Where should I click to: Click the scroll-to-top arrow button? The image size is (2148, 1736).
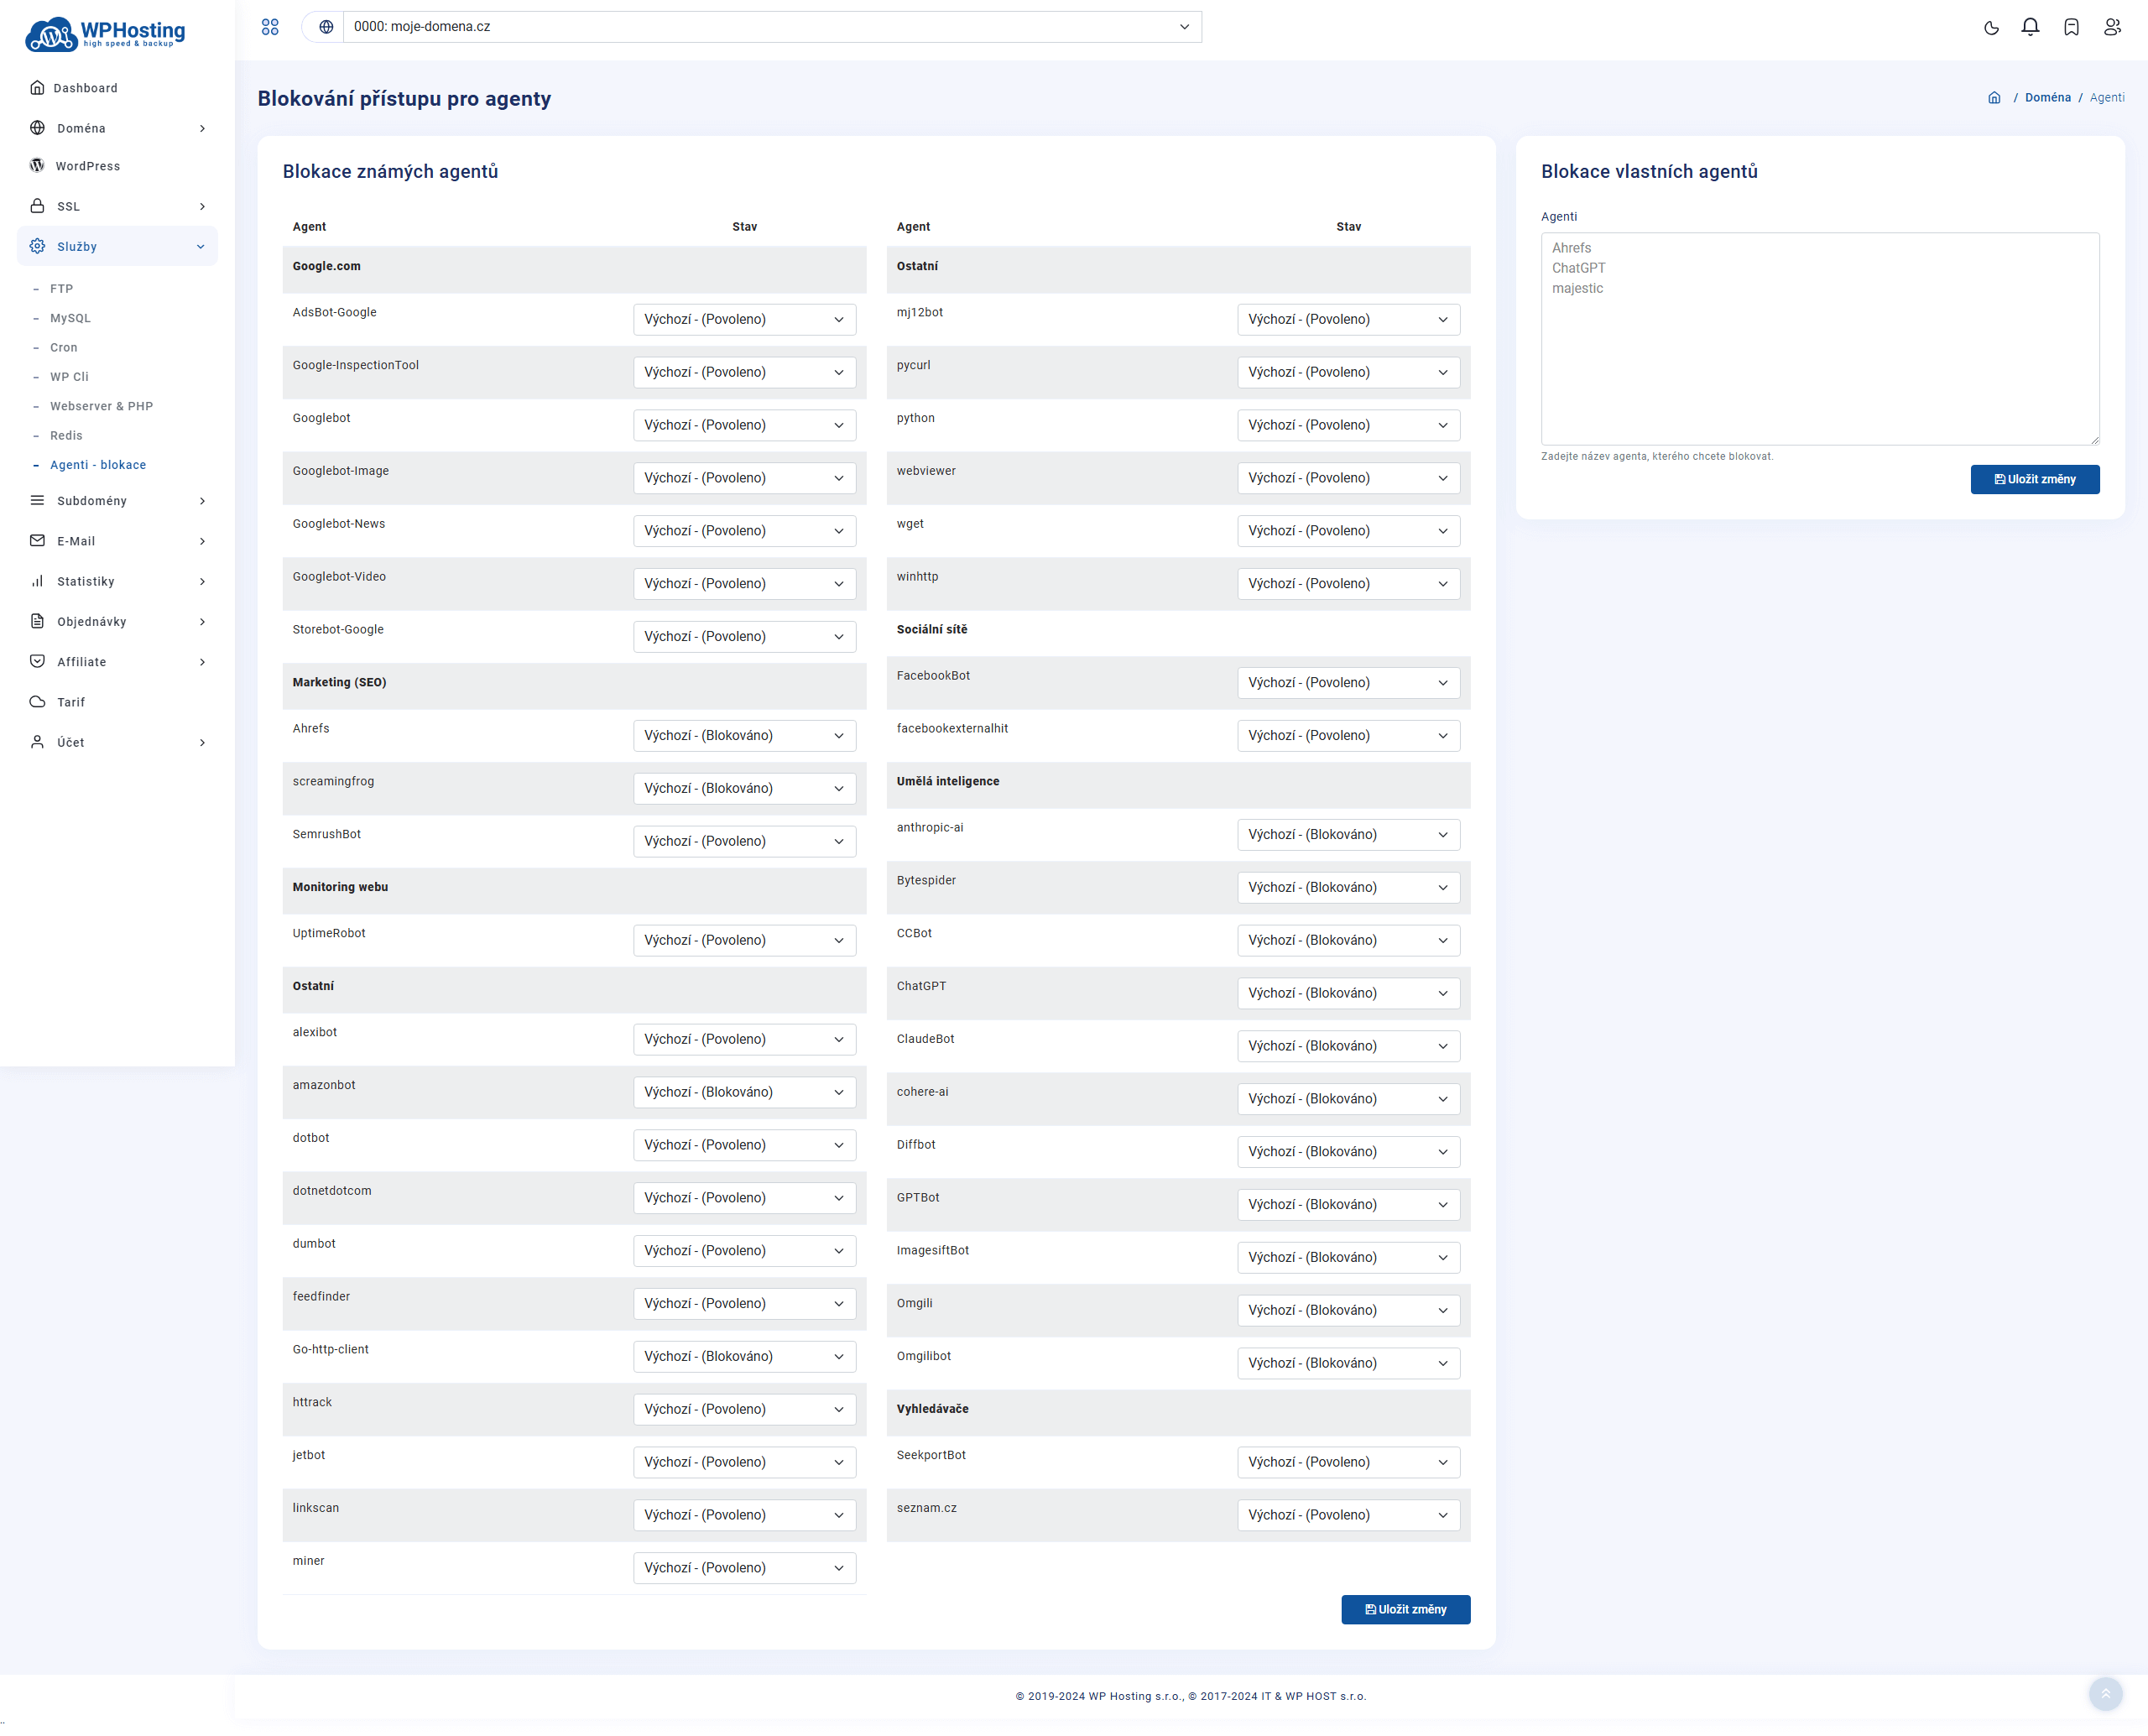pos(2105,1694)
